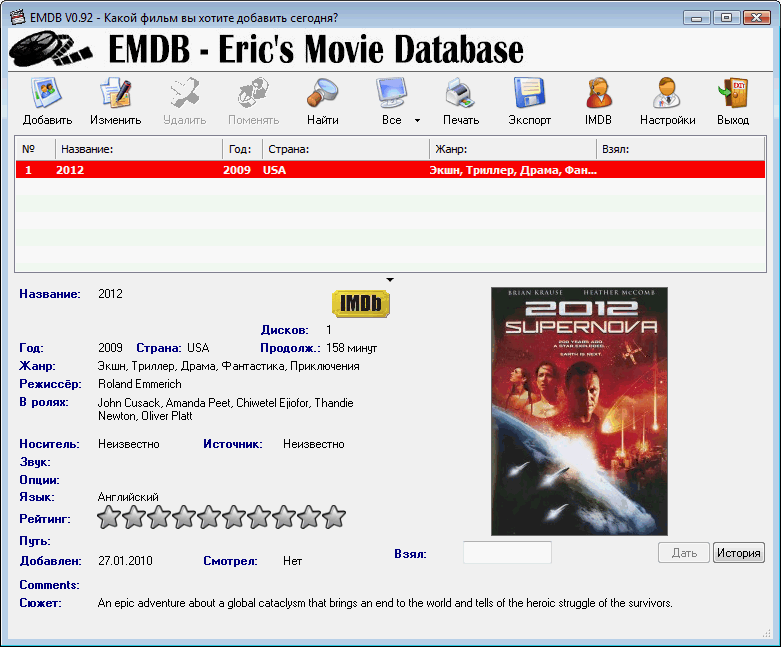Click the disabled Дать button

click(683, 553)
